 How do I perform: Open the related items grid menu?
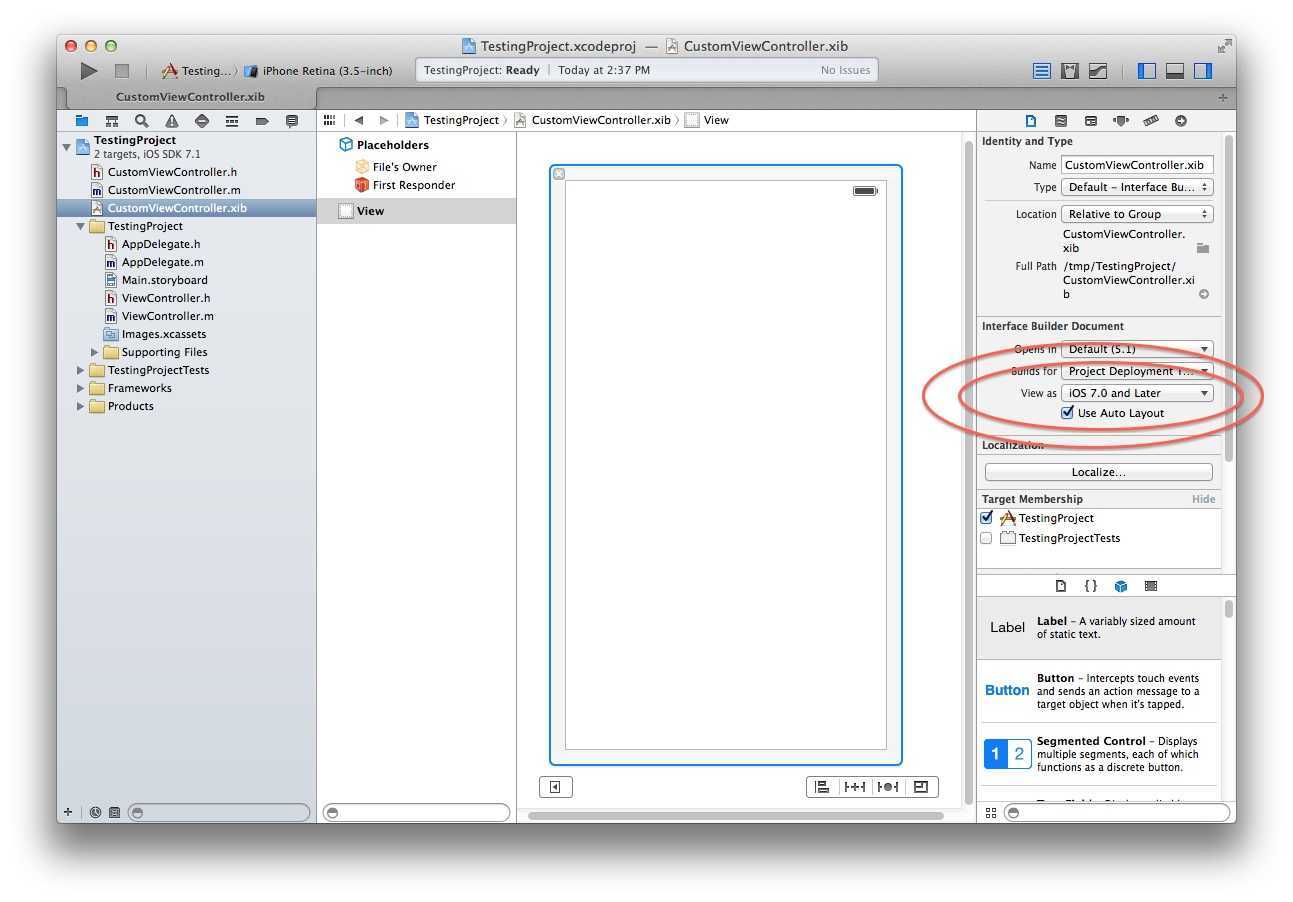tap(329, 120)
